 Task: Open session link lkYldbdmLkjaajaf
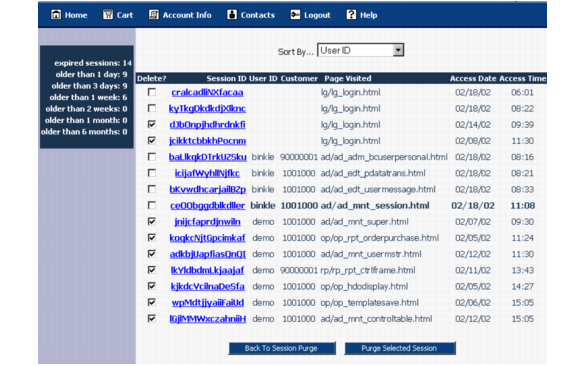point(207,270)
